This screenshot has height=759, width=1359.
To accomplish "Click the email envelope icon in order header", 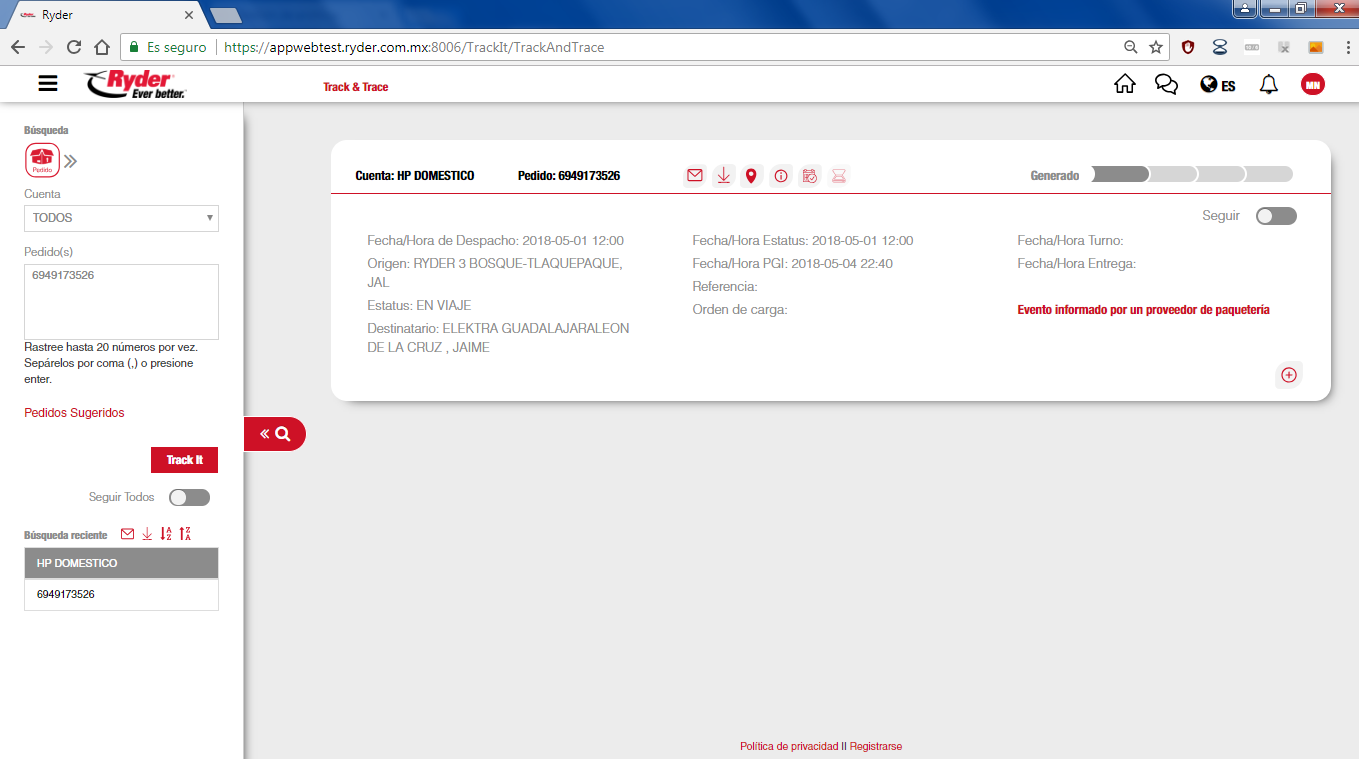I will (x=694, y=176).
